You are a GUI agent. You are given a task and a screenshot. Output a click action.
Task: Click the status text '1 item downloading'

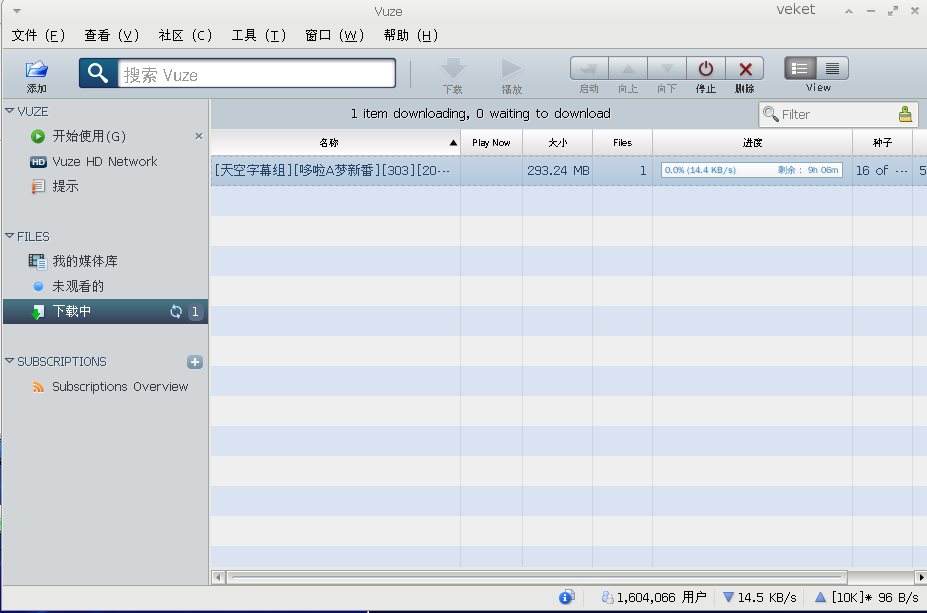tap(481, 113)
